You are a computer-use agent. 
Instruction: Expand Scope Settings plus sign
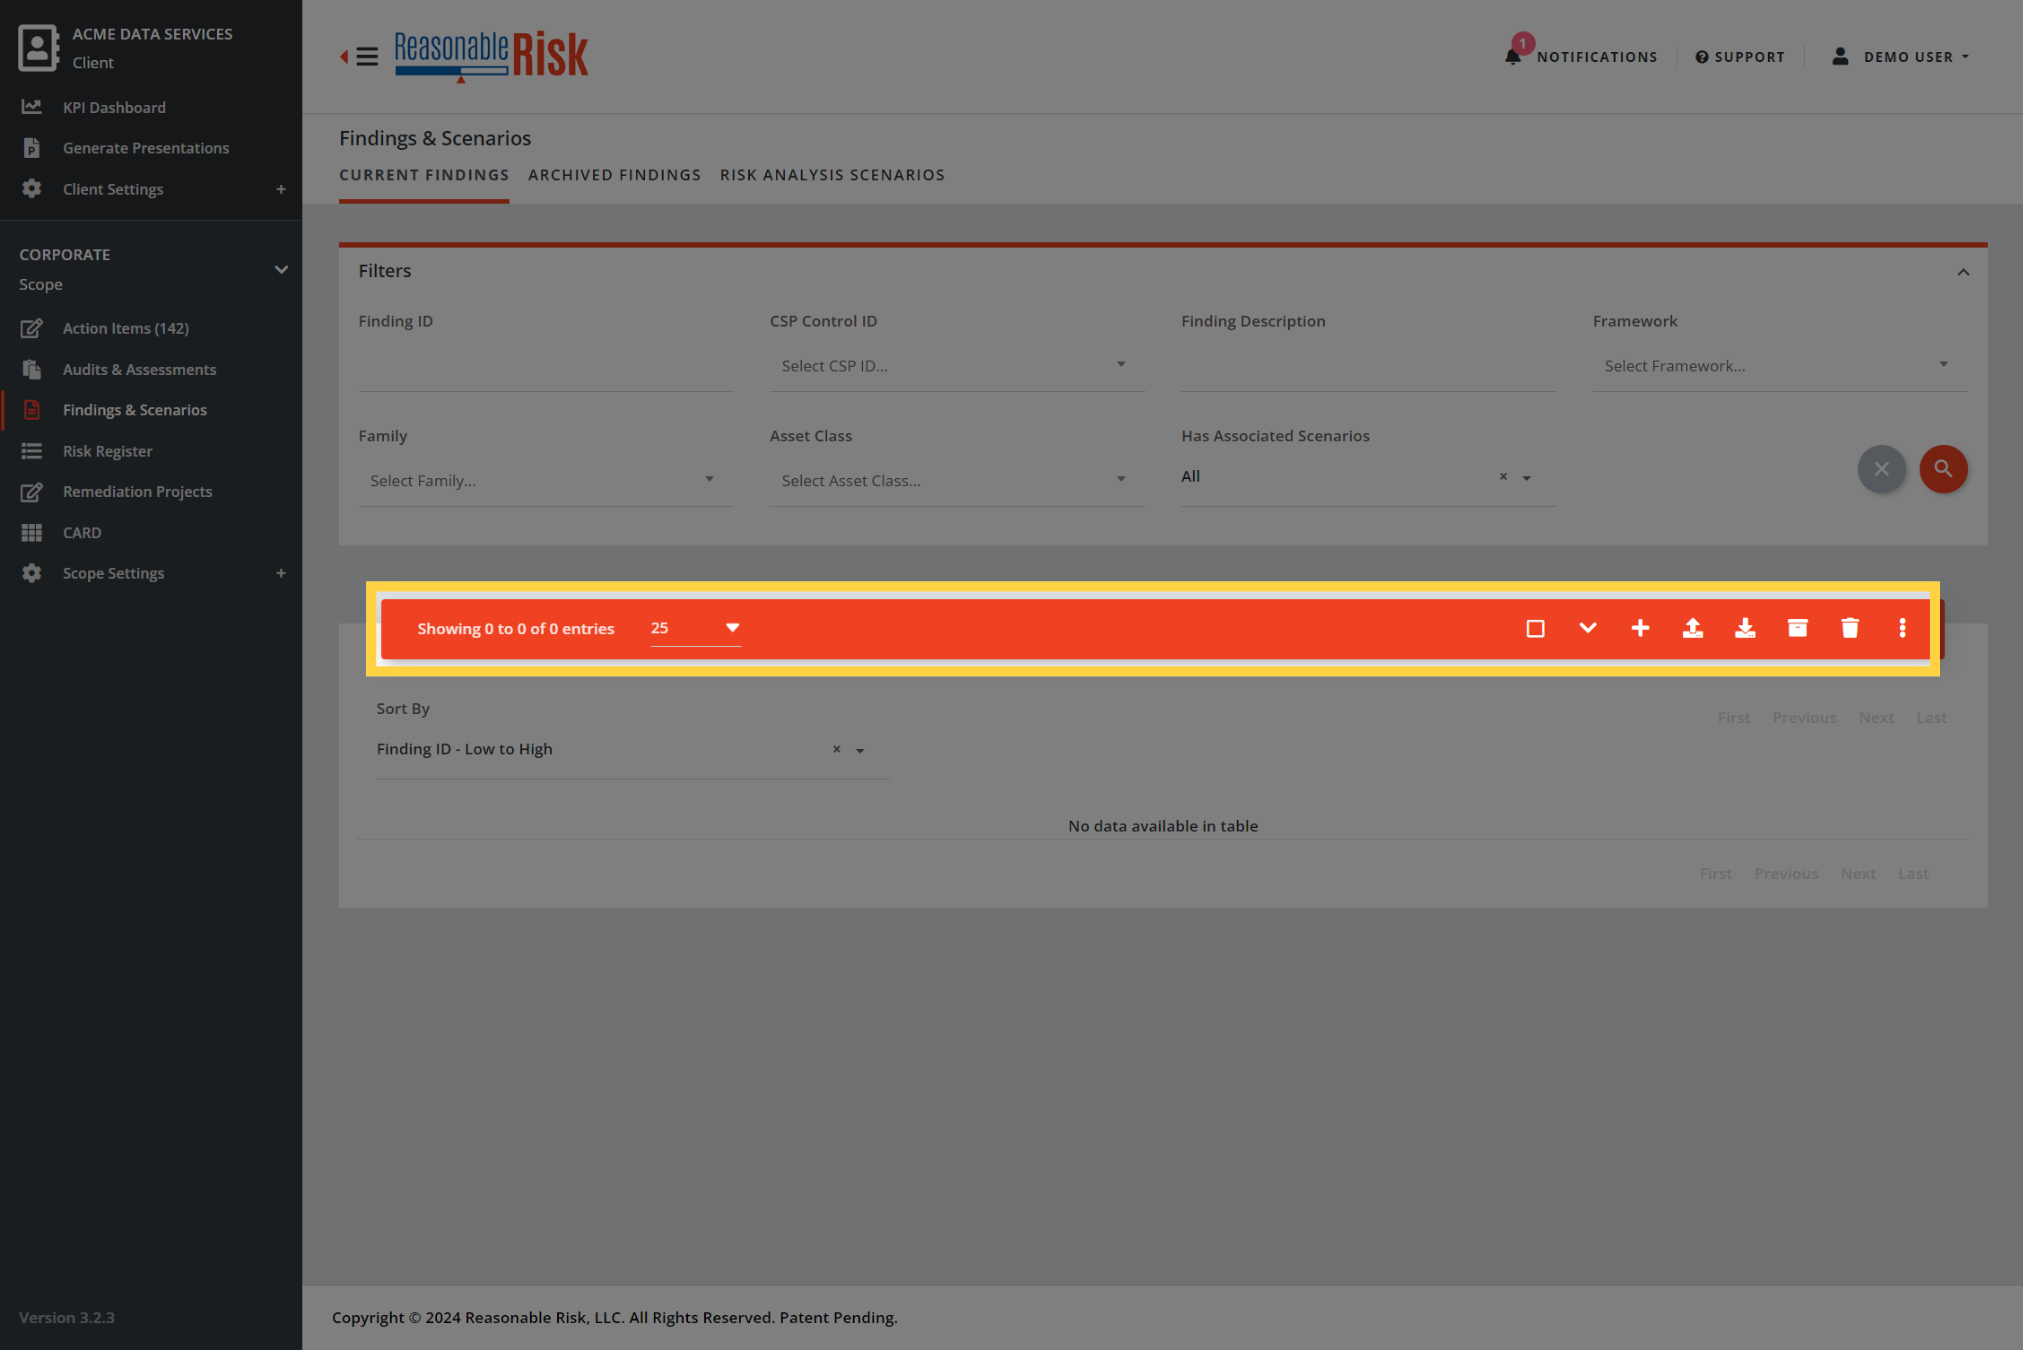281,573
